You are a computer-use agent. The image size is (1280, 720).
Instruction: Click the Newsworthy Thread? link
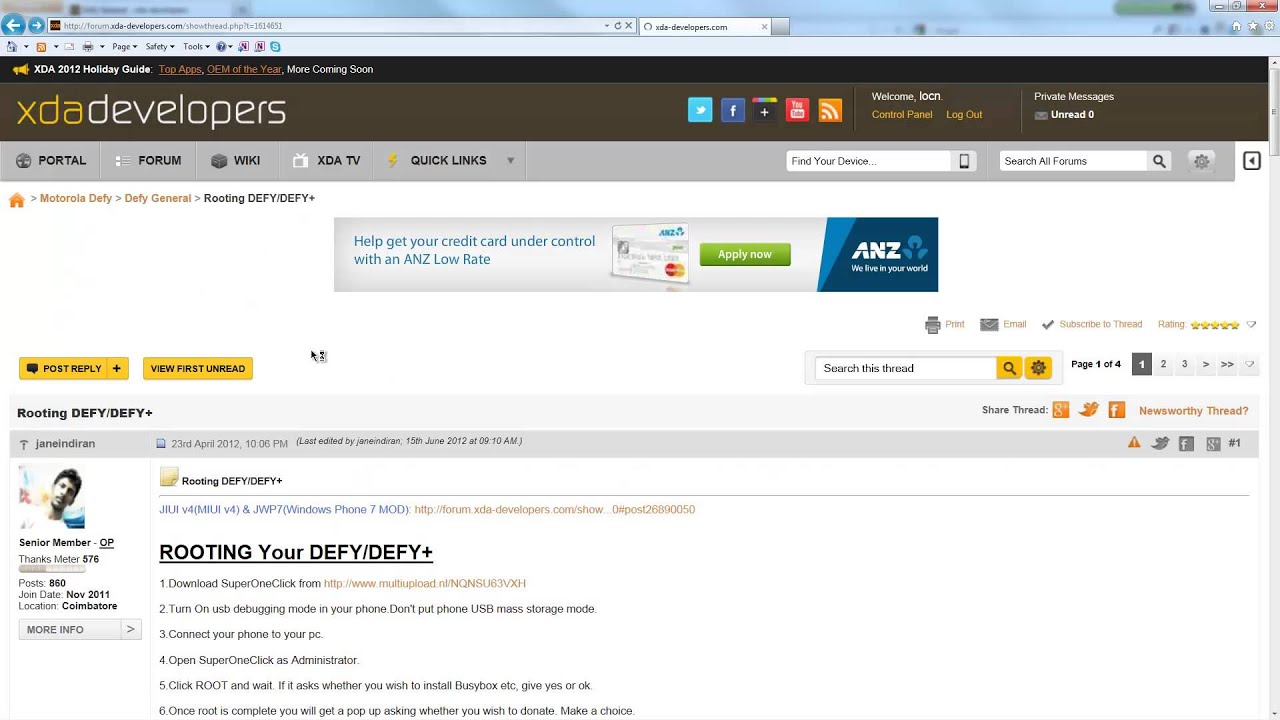(1193, 411)
